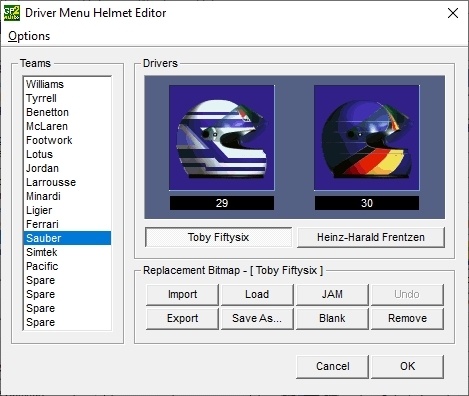469x396 pixels.
Task: Select McLaren in the Teams list
Action: coord(67,126)
